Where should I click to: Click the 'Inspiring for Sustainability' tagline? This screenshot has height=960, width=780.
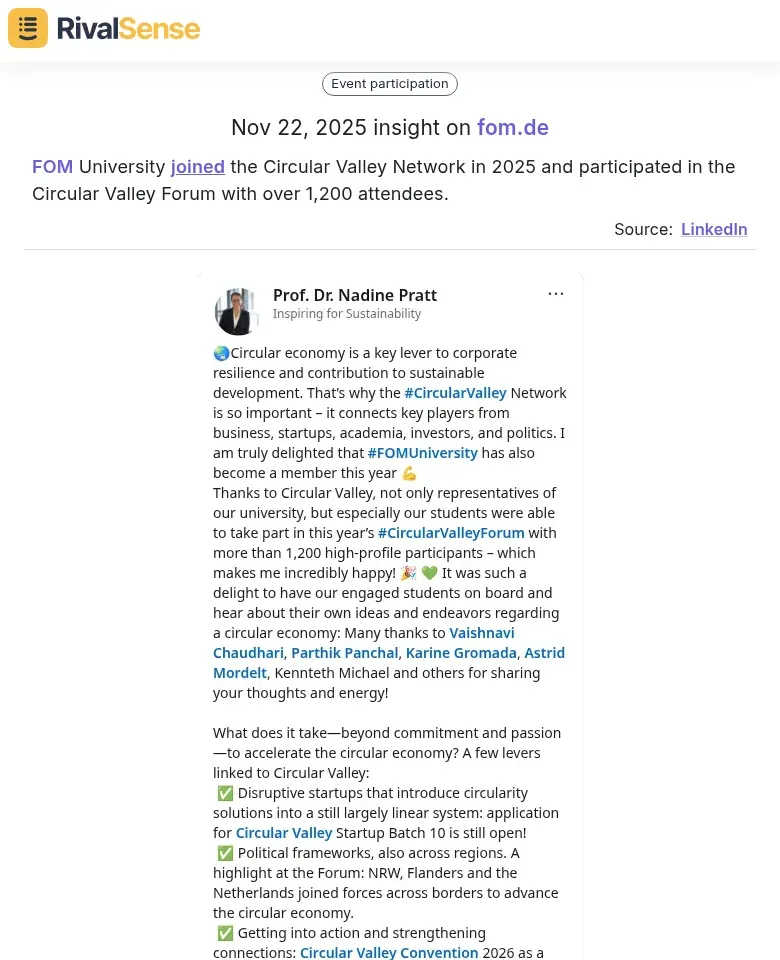click(x=347, y=314)
